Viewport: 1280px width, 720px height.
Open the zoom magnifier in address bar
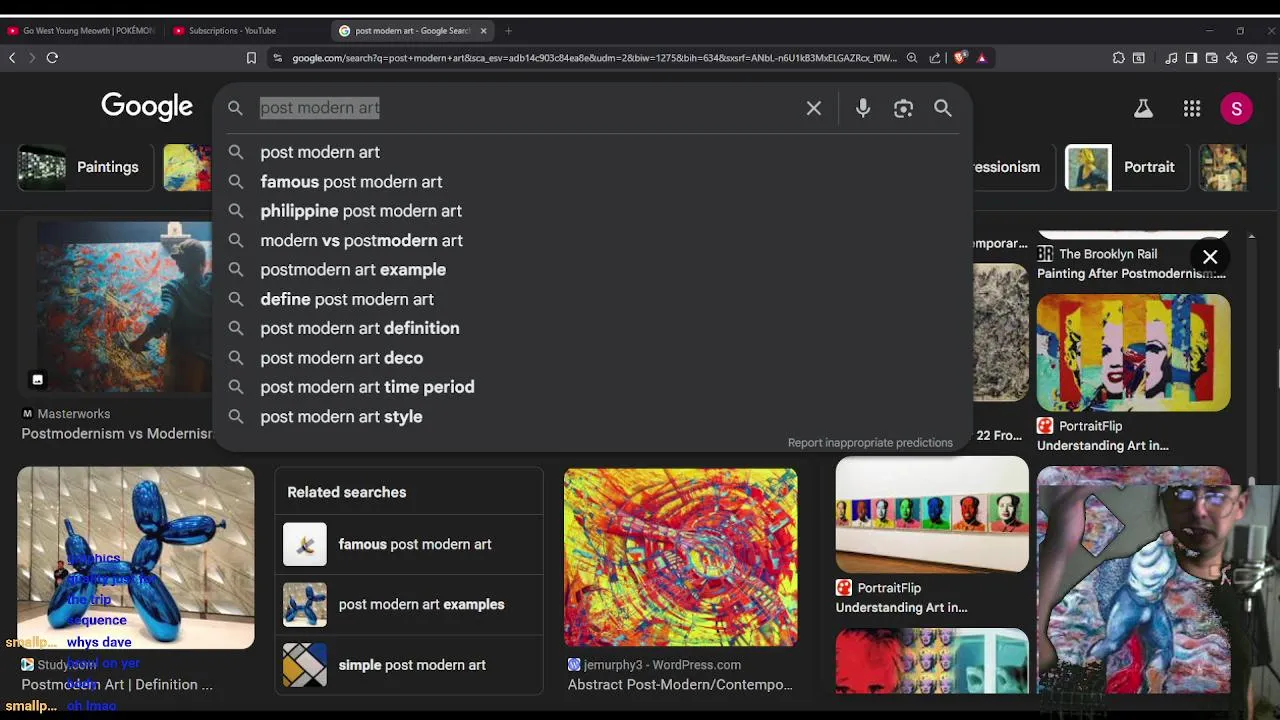[912, 58]
